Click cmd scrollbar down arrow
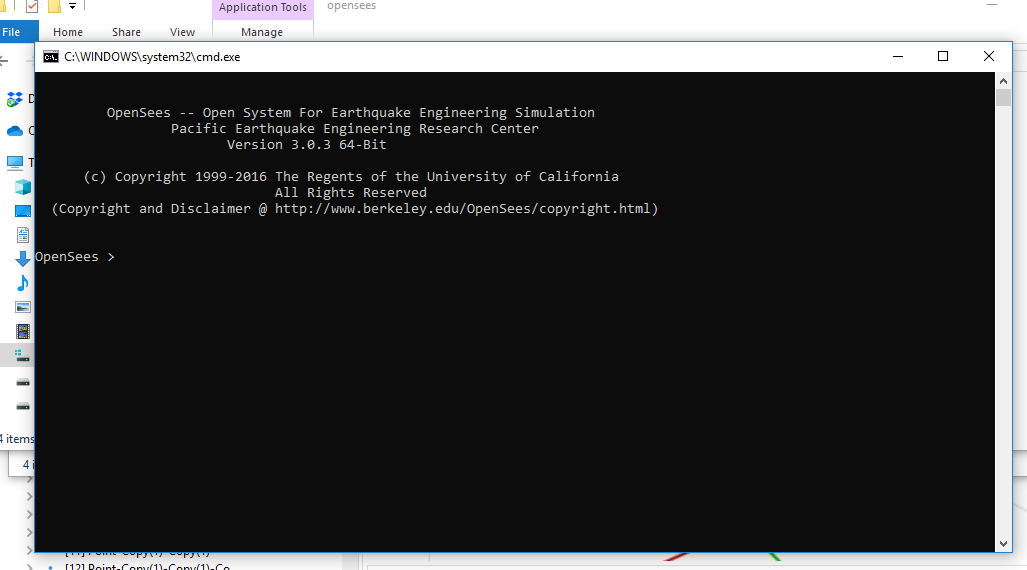This screenshot has height=570, width=1027. (1003, 544)
